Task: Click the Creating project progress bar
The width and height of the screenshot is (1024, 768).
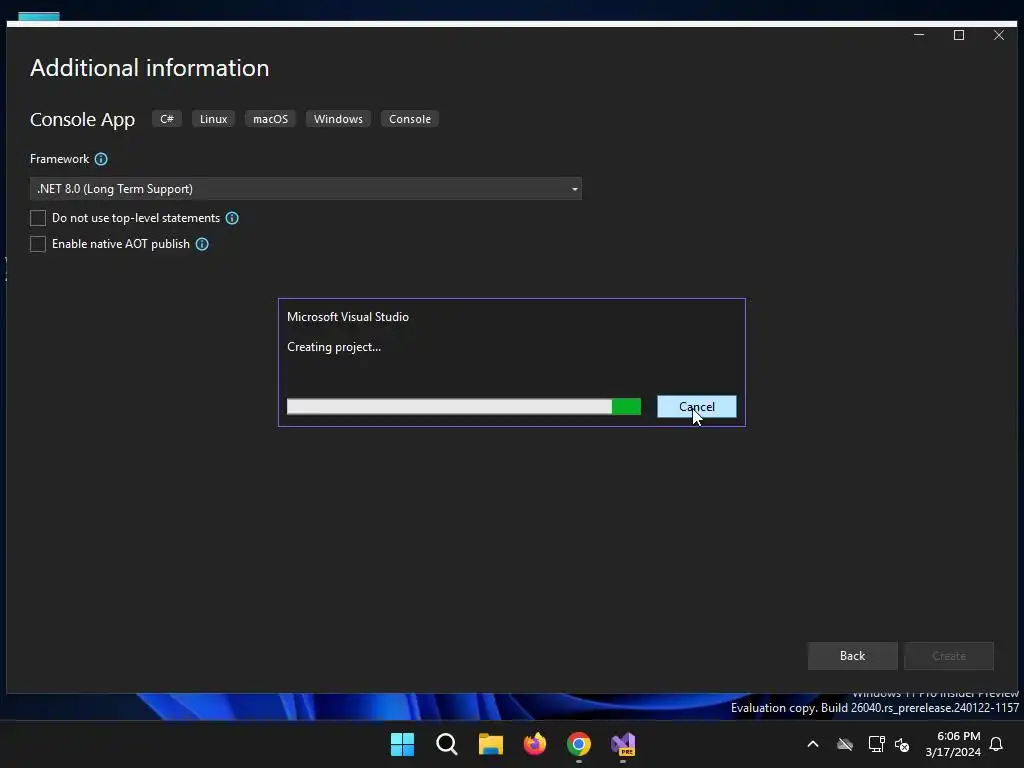Action: [x=464, y=406]
